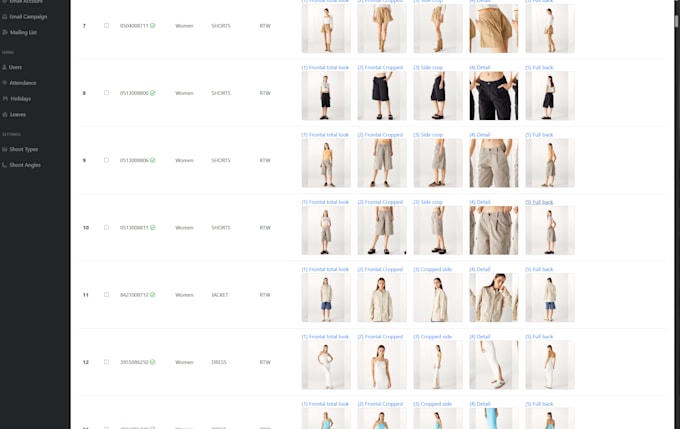Click product code 0513008800
This screenshot has width=680, height=429.
[134, 93]
